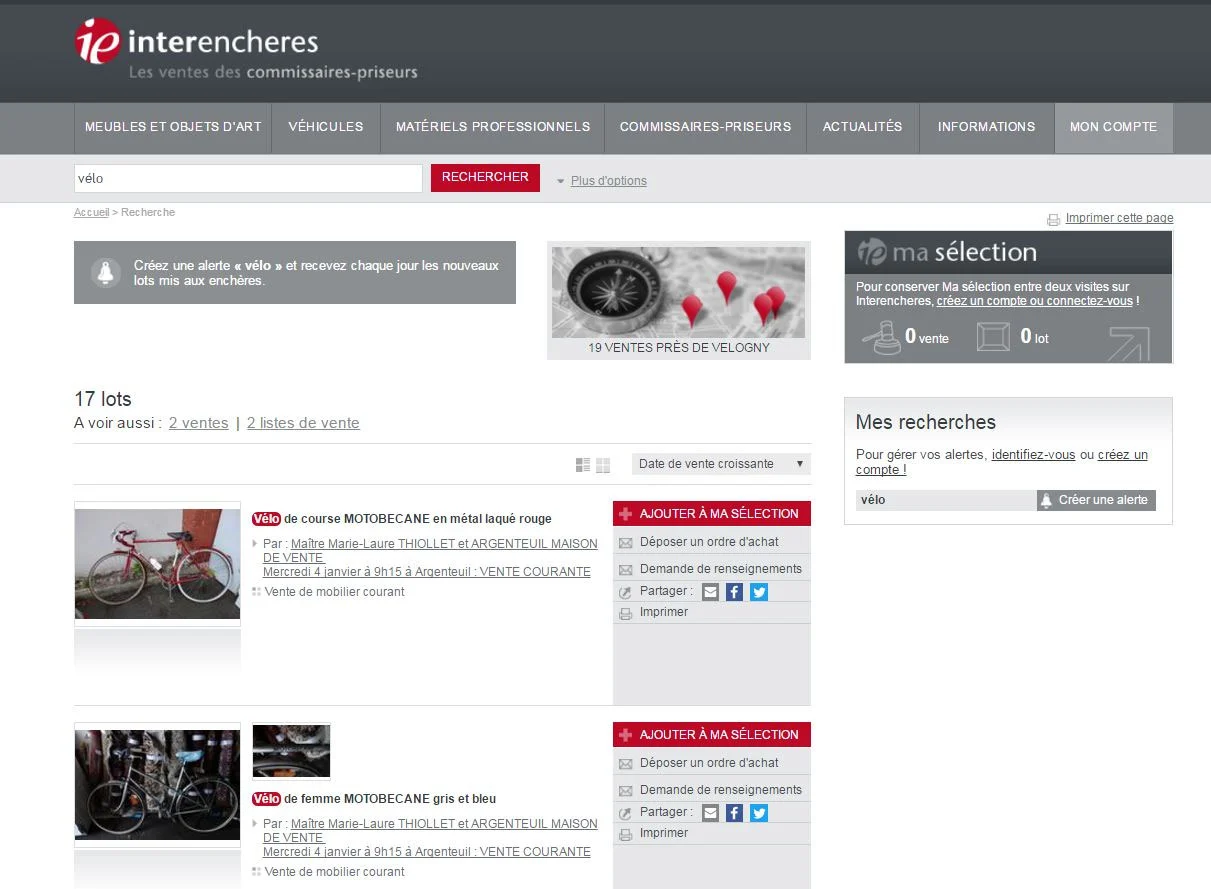This screenshot has width=1211, height=889.
Task: Open small secondary thumbnail of femme vélo
Action: pyautogui.click(x=291, y=751)
